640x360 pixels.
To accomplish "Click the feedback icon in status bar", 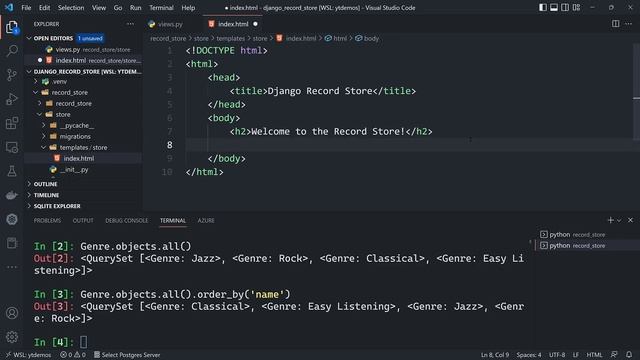I will click(614, 355).
